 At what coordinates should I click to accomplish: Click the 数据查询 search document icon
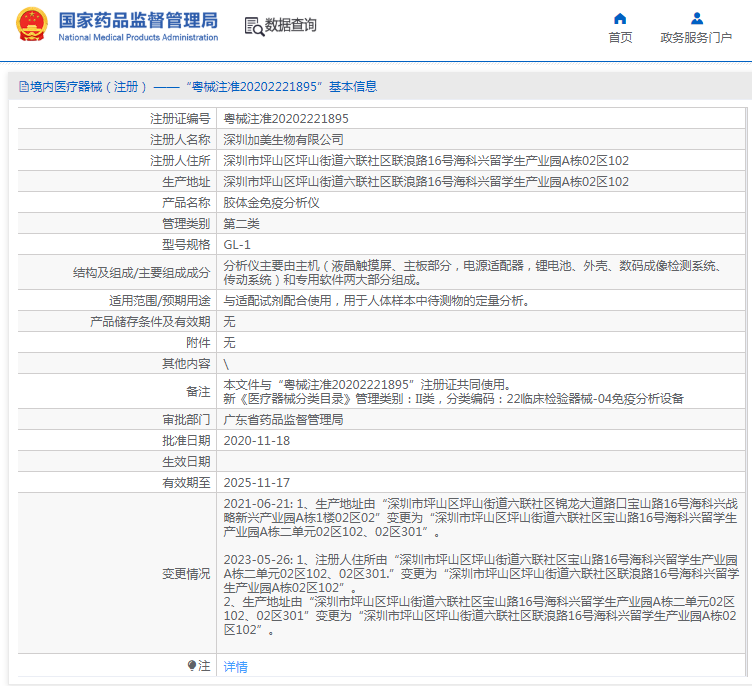pyautogui.click(x=254, y=26)
